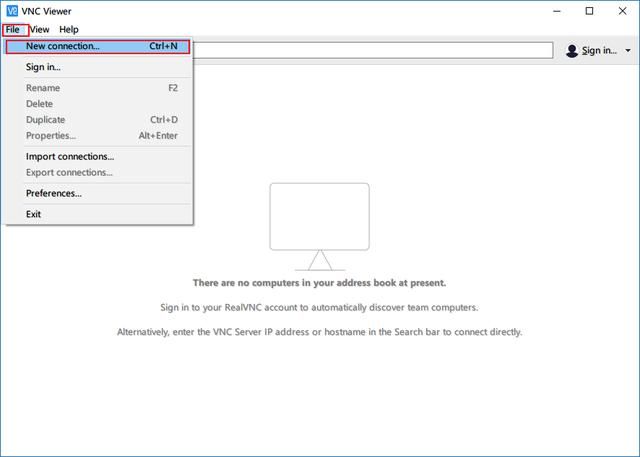Click the greyed Properties… menu entry
640x457 pixels.
(x=98, y=136)
